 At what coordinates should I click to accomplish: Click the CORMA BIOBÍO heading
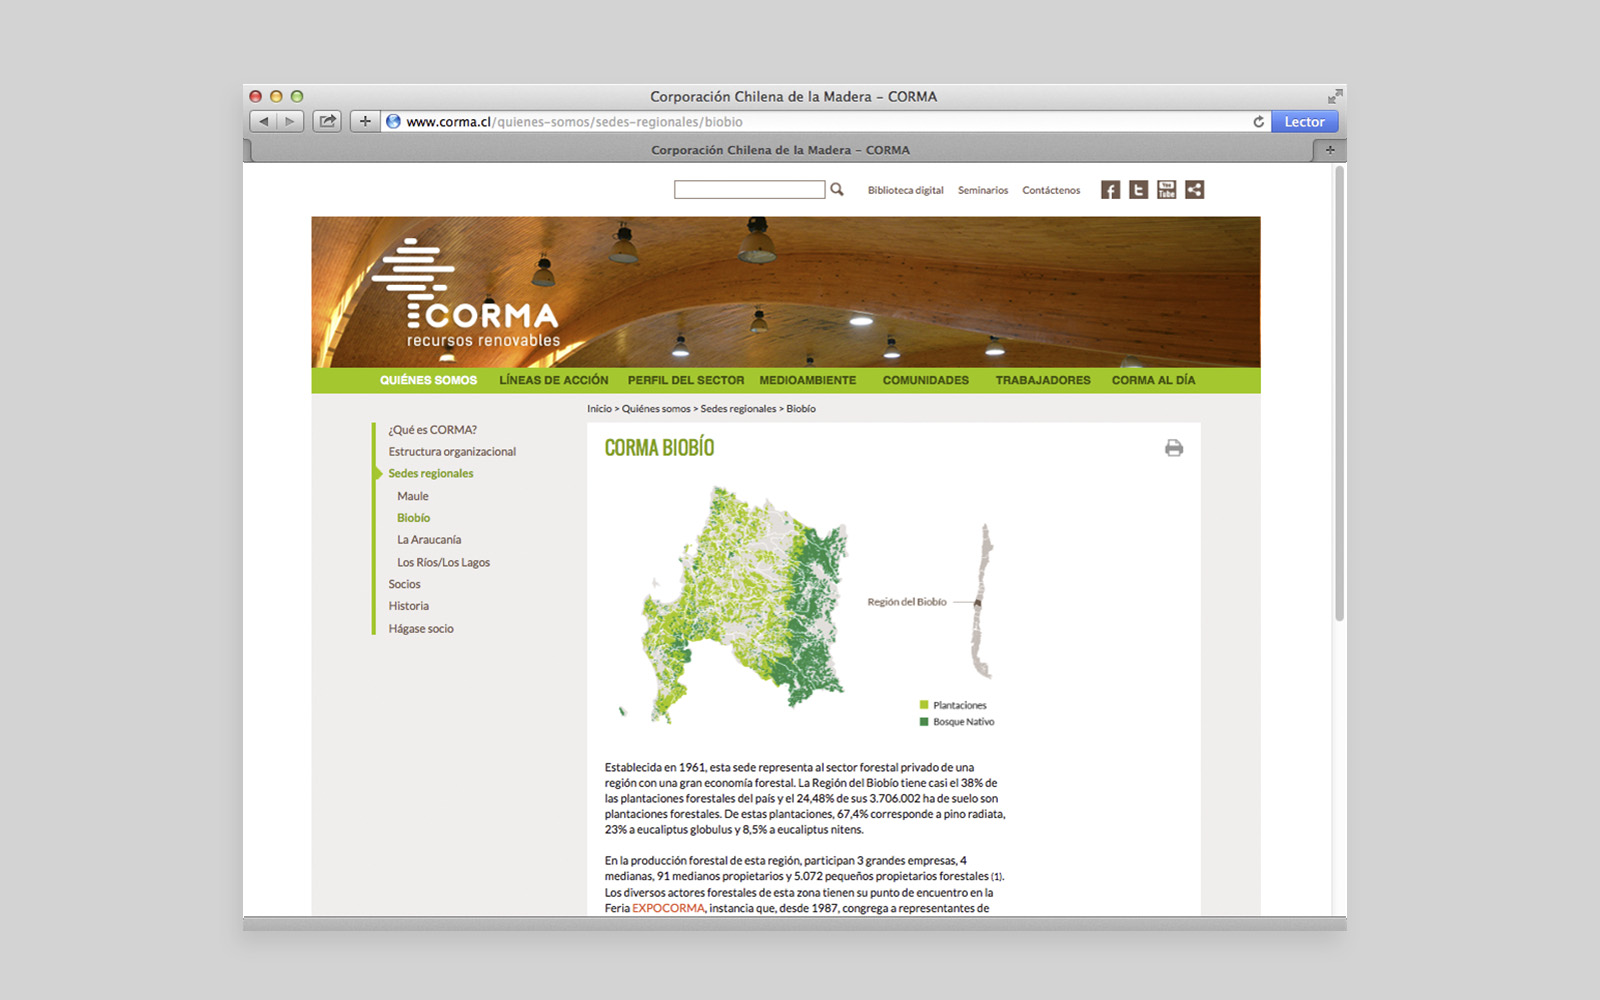(659, 448)
